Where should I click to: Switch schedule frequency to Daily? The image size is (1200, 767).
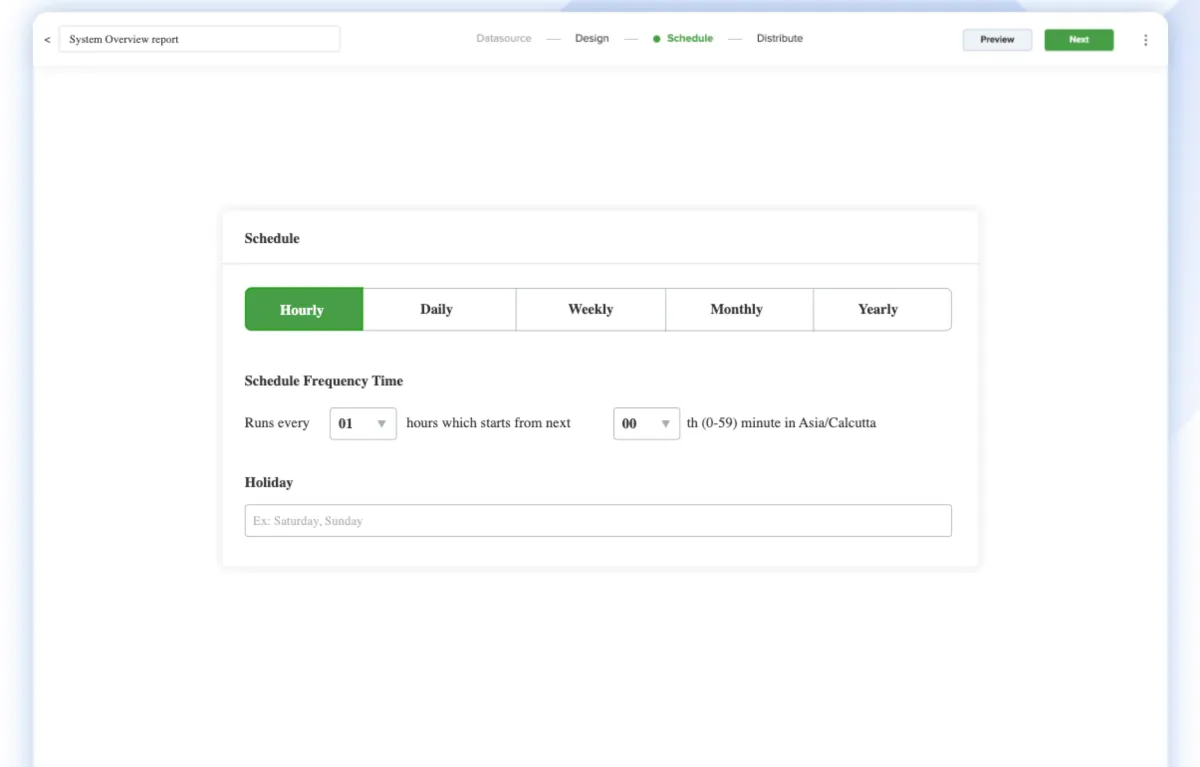(437, 310)
